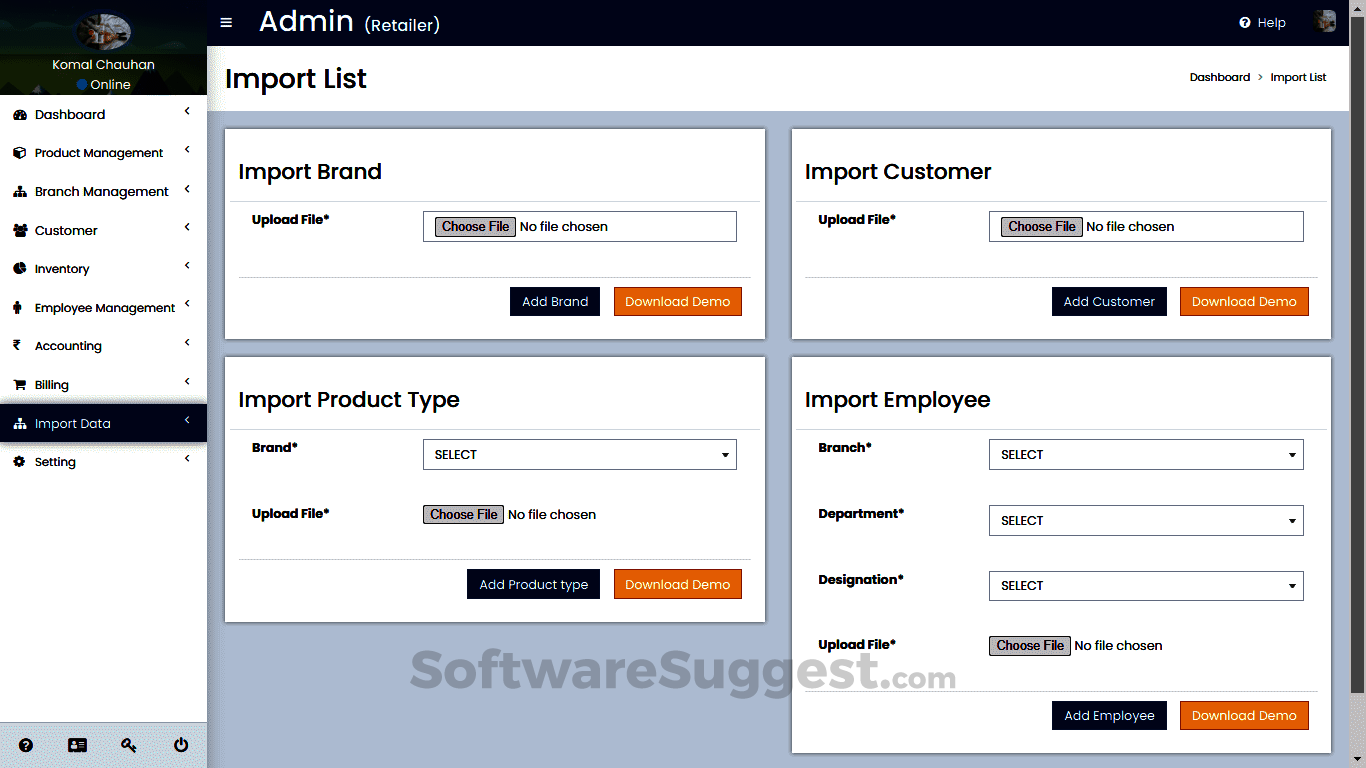Click the Billing shopping cart icon
The image size is (1366, 768).
pyautogui.click(x=19, y=385)
